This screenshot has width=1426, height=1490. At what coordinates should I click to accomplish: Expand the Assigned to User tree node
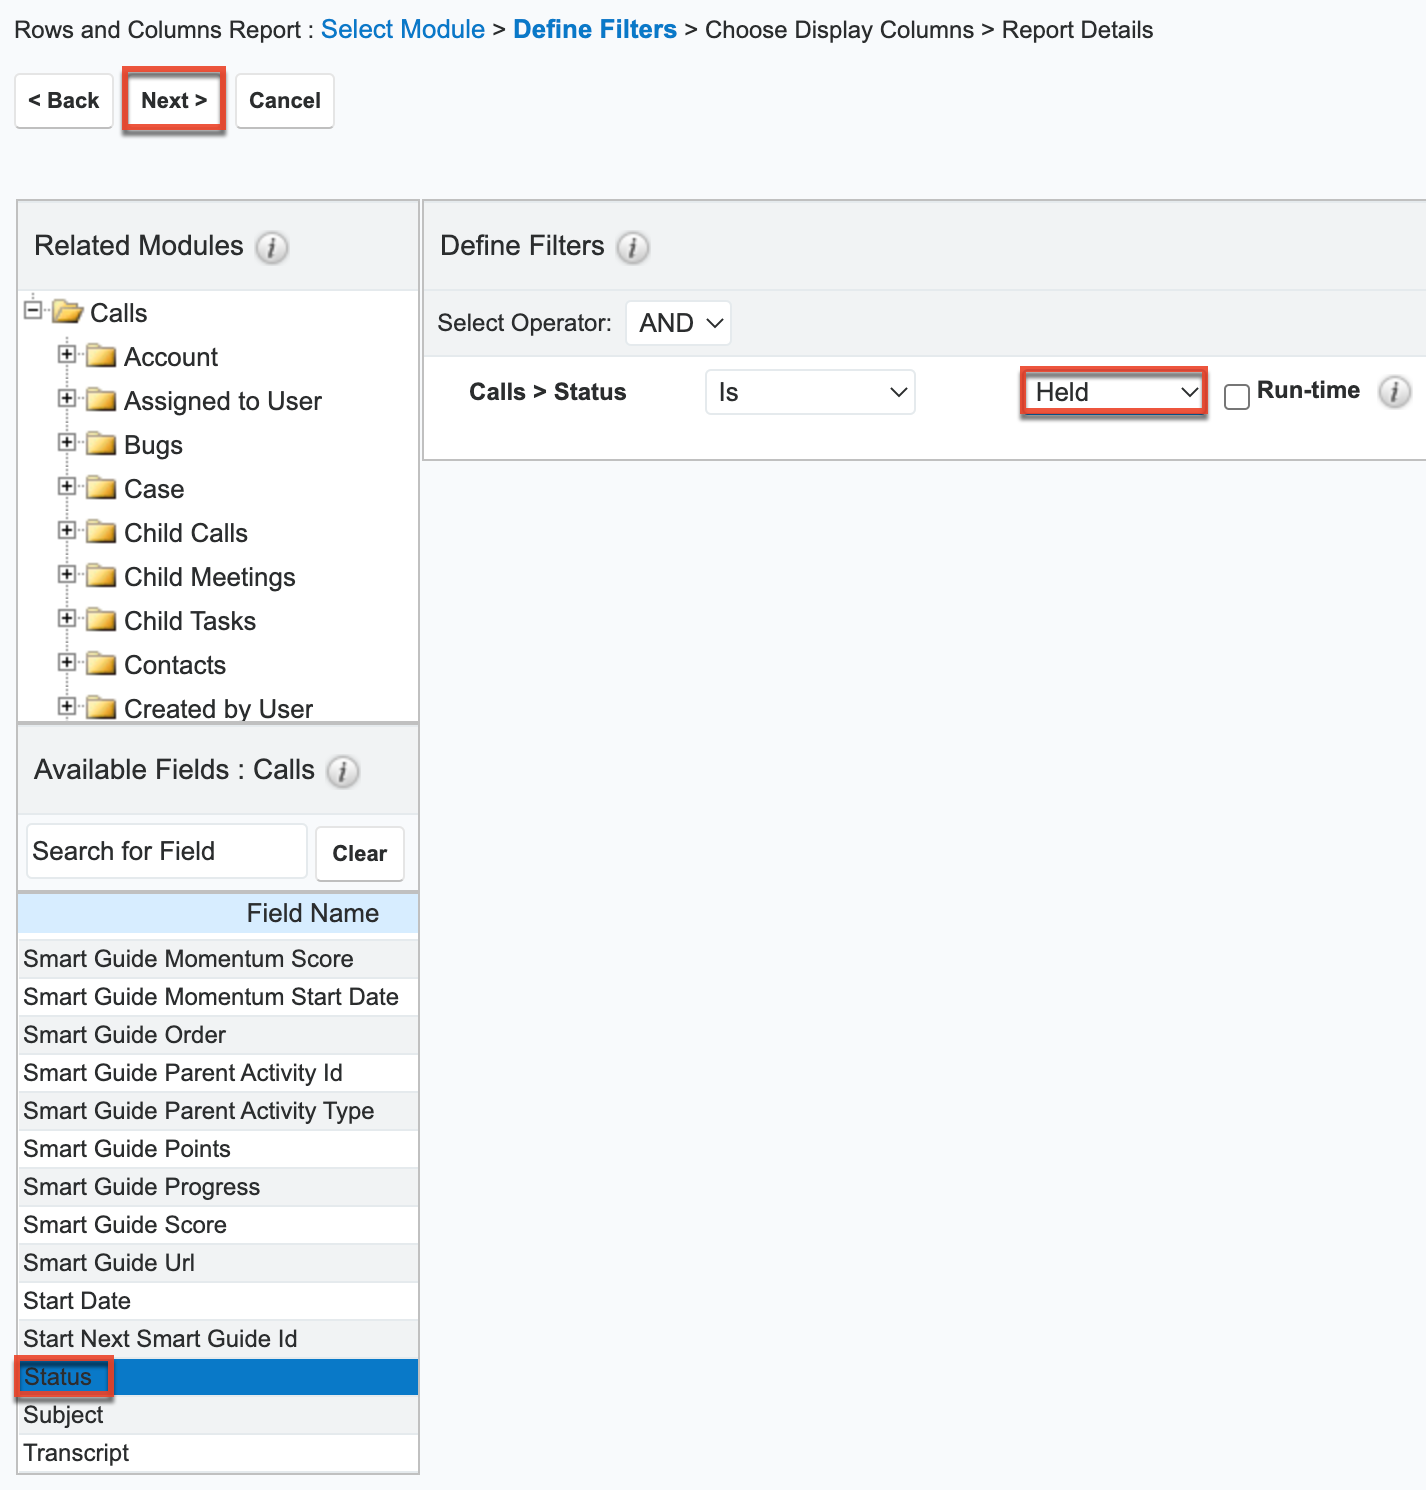(x=66, y=399)
